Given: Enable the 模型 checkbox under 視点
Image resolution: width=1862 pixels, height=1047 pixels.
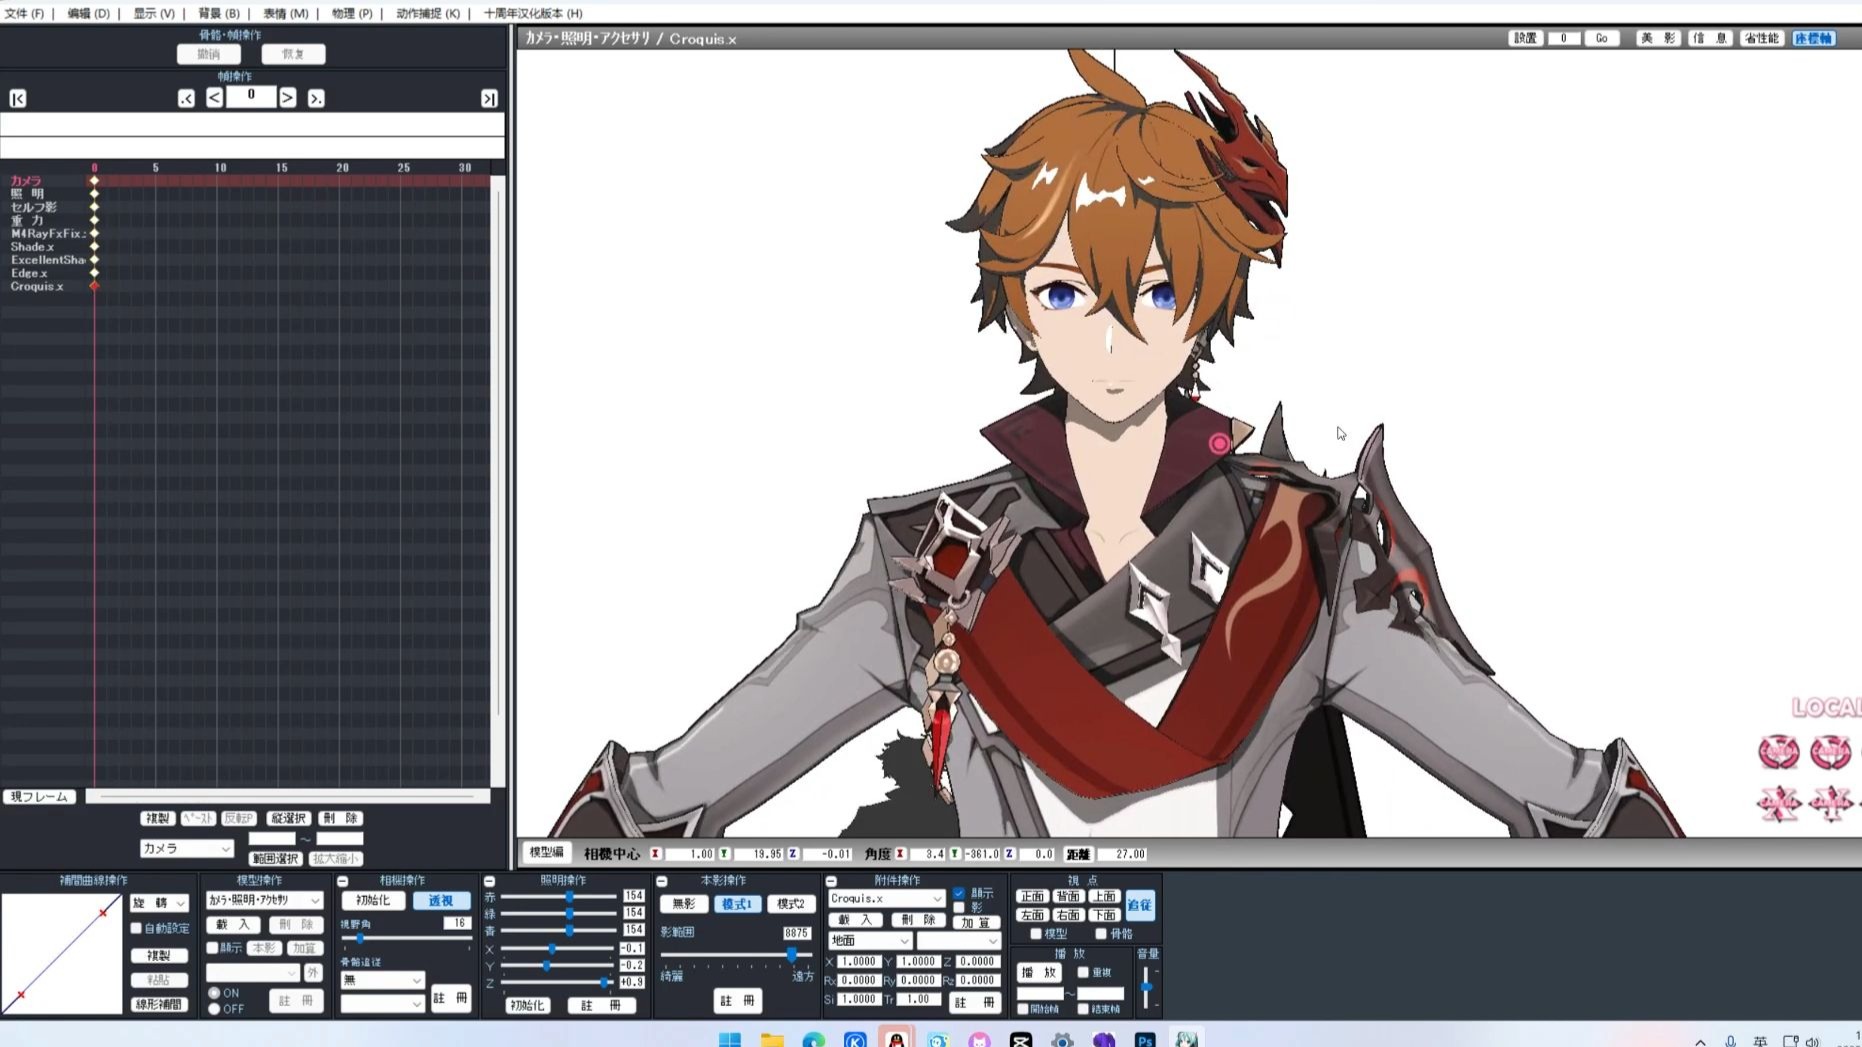Looking at the screenshot, I should 1036,933.
